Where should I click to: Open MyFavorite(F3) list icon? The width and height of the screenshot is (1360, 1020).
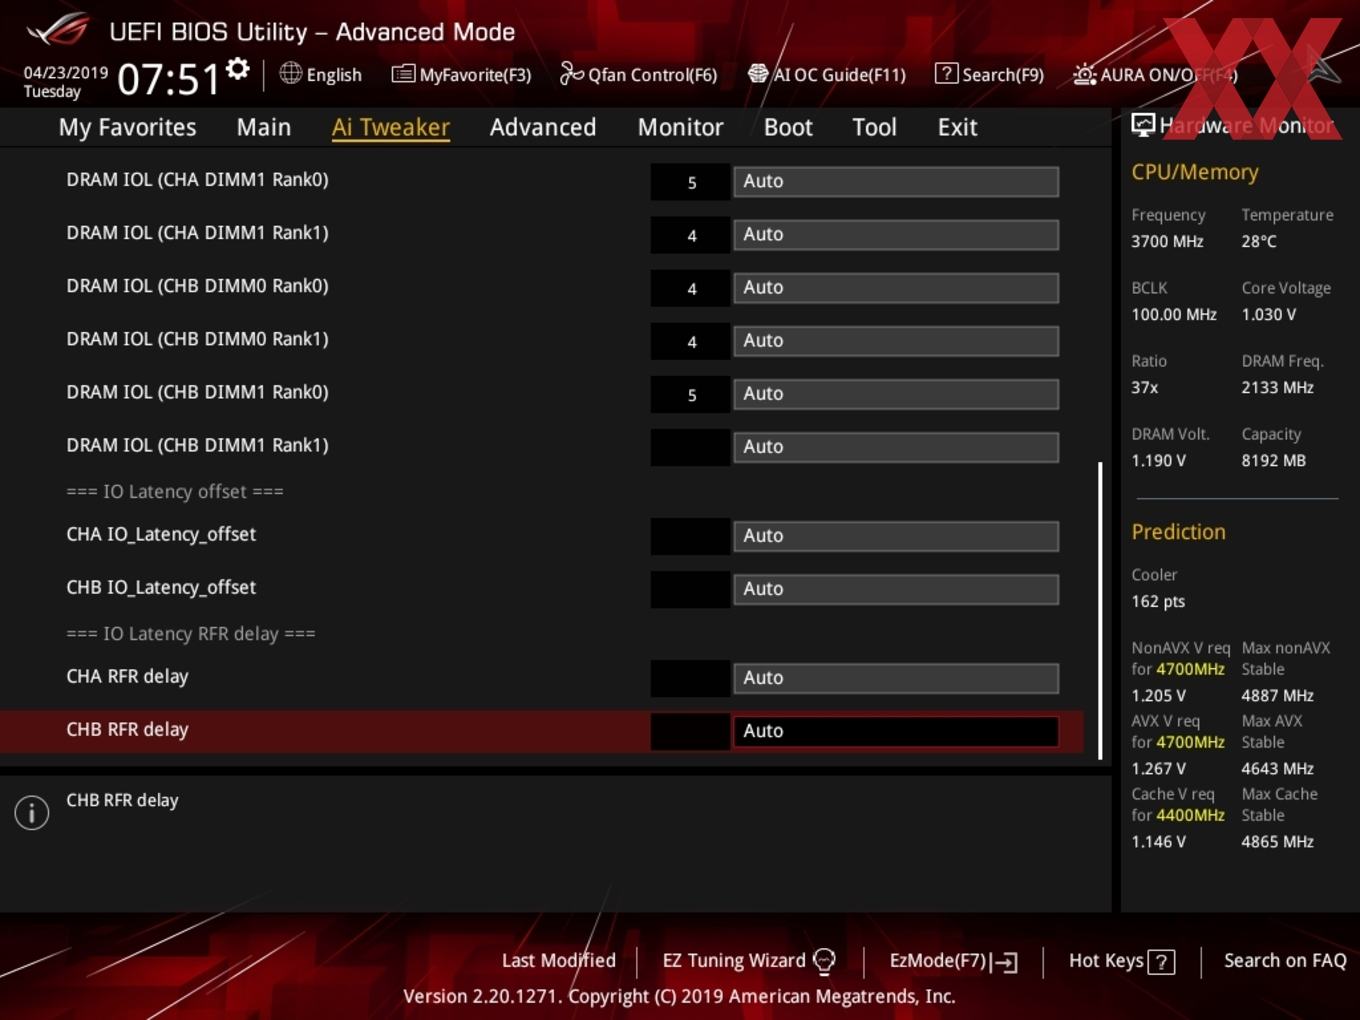pyautogui.click(x=403, y=74)
